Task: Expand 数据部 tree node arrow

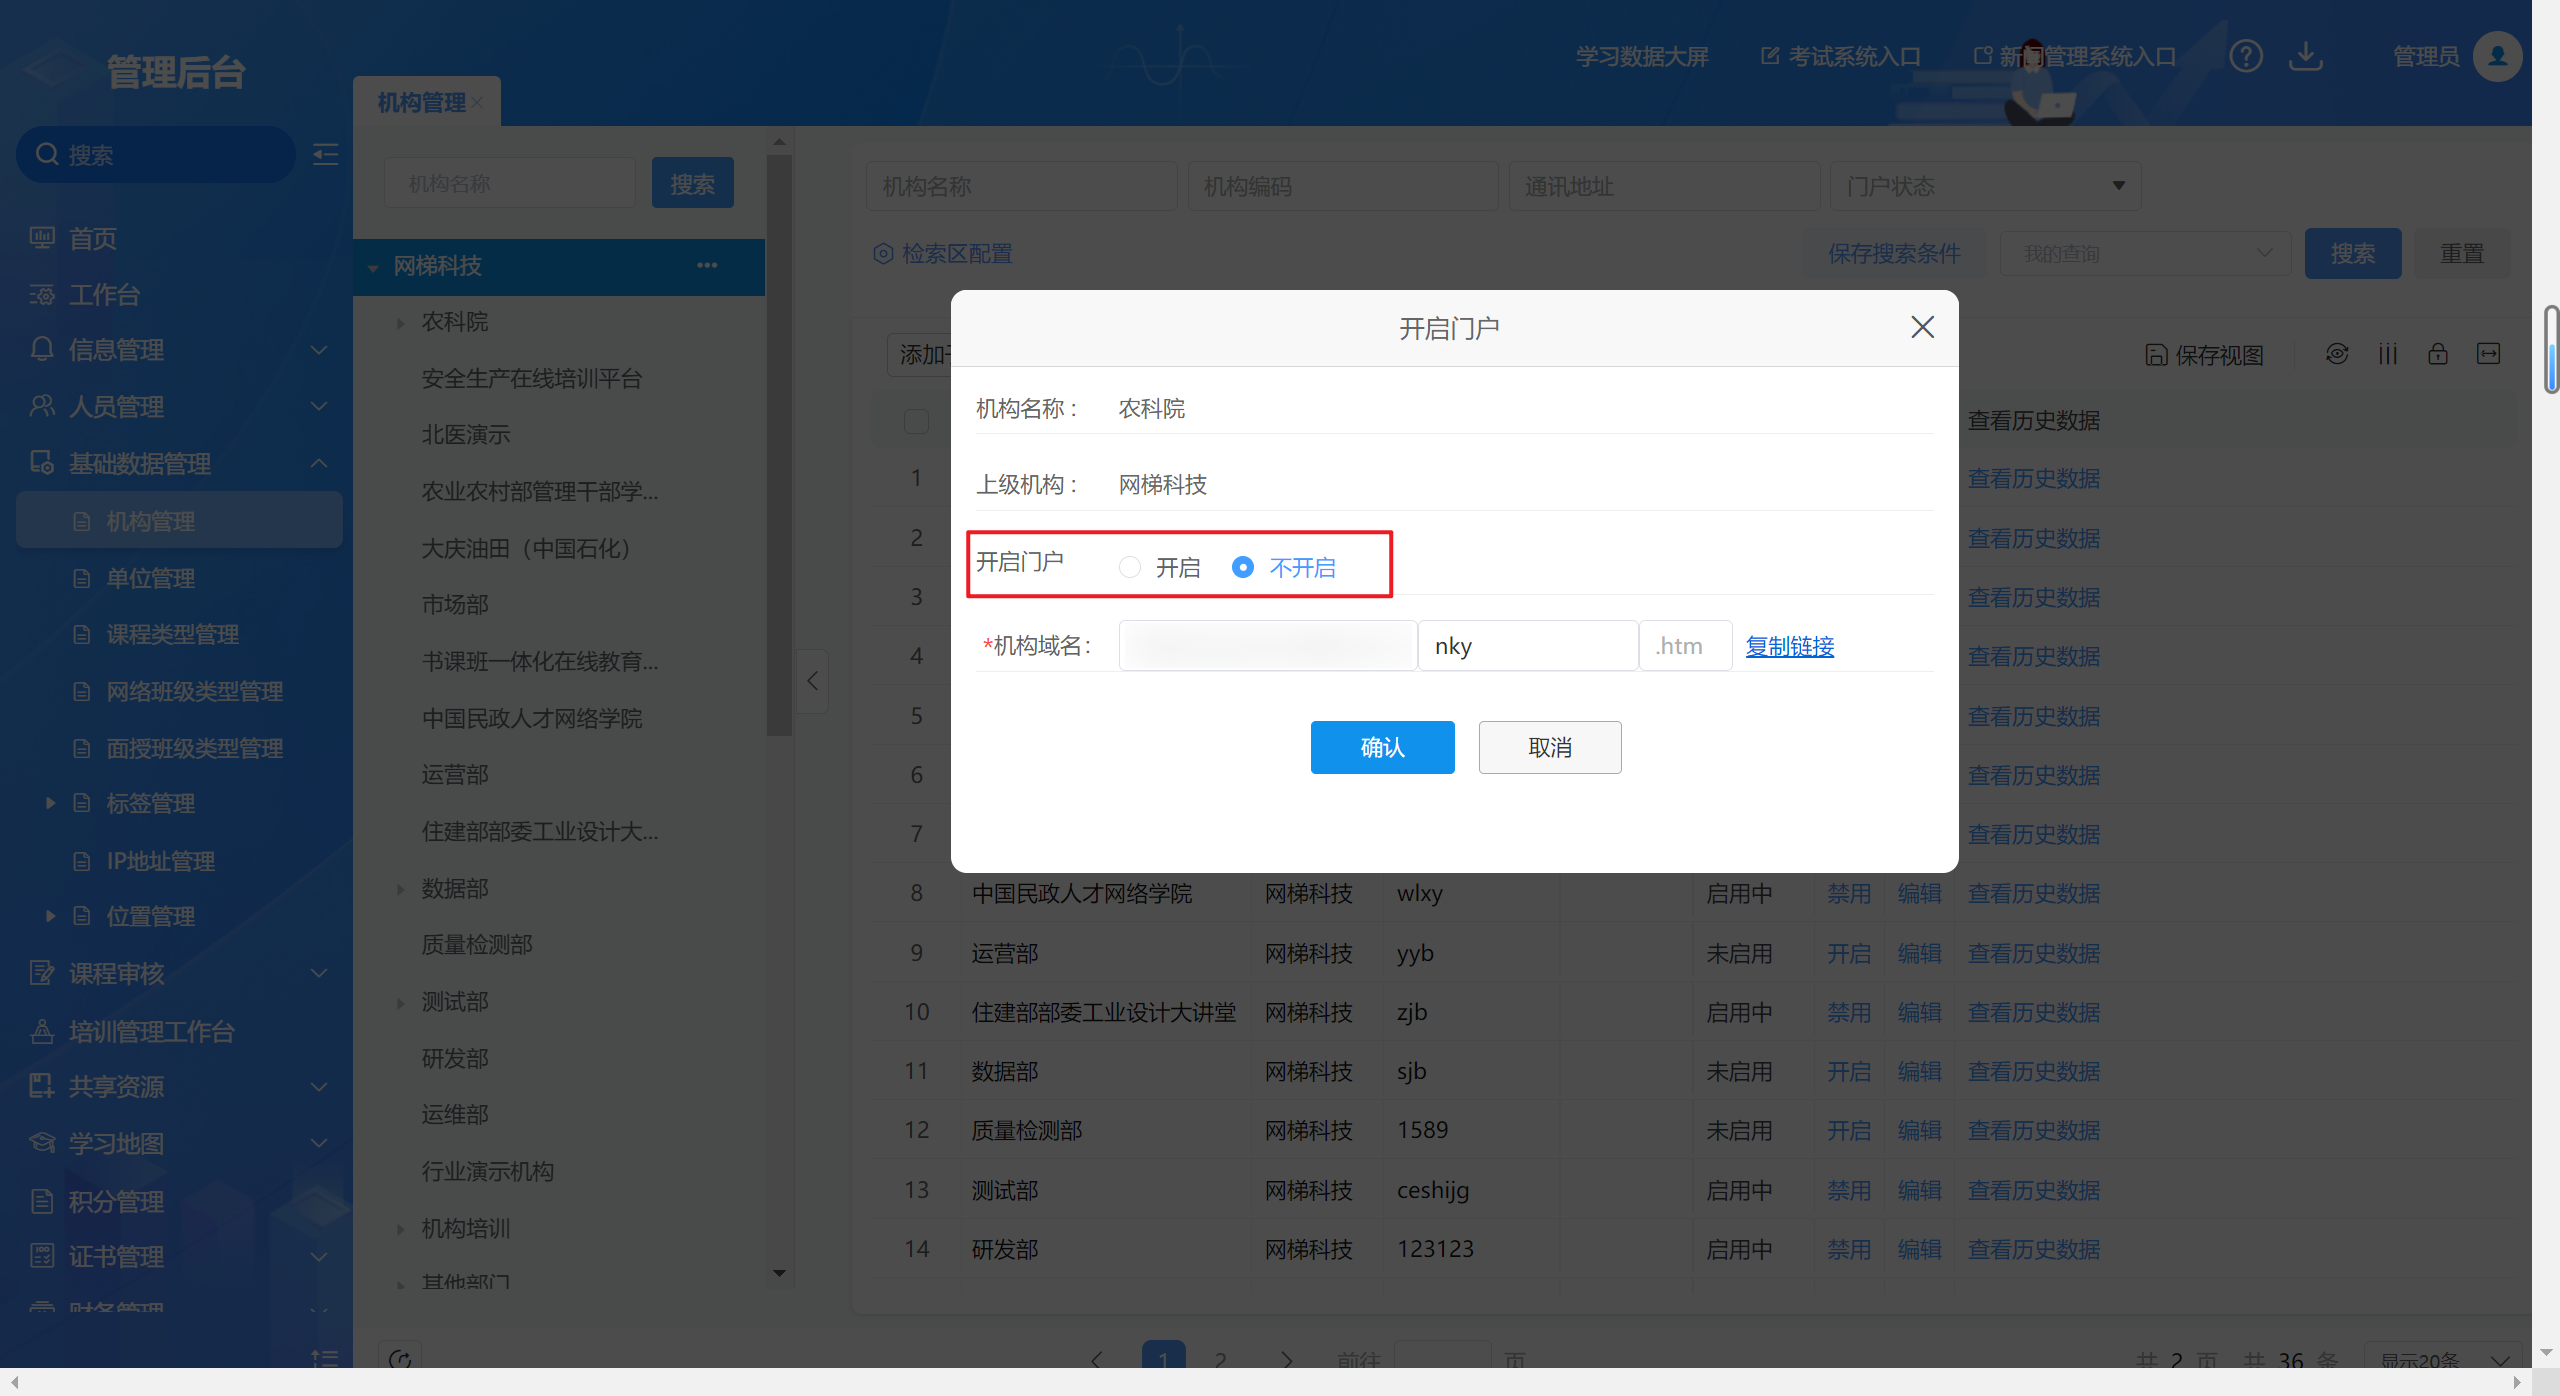Action: coord(400,889)
